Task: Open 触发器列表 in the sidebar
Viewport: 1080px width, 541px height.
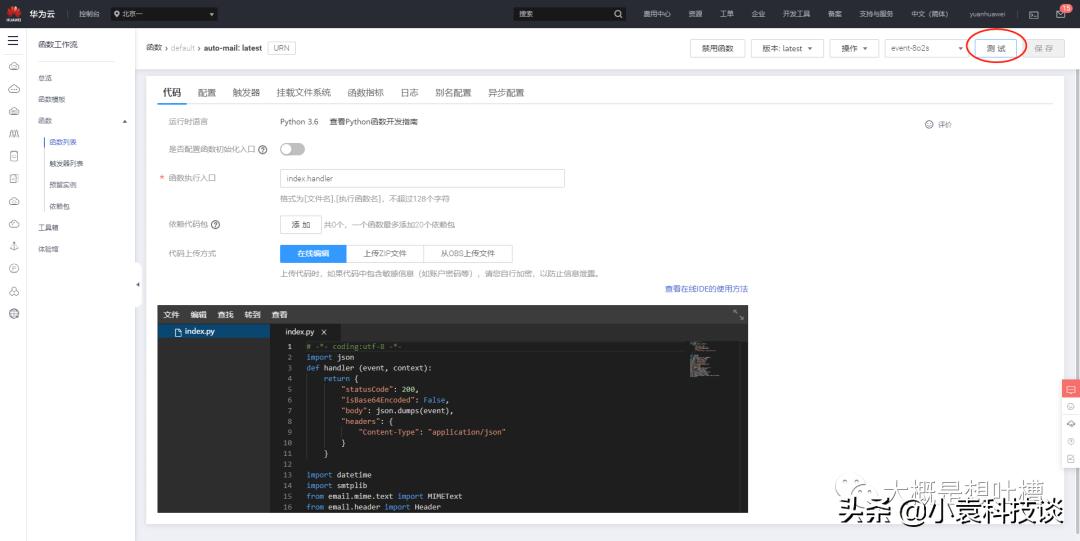Action: [x=66, y=164]
